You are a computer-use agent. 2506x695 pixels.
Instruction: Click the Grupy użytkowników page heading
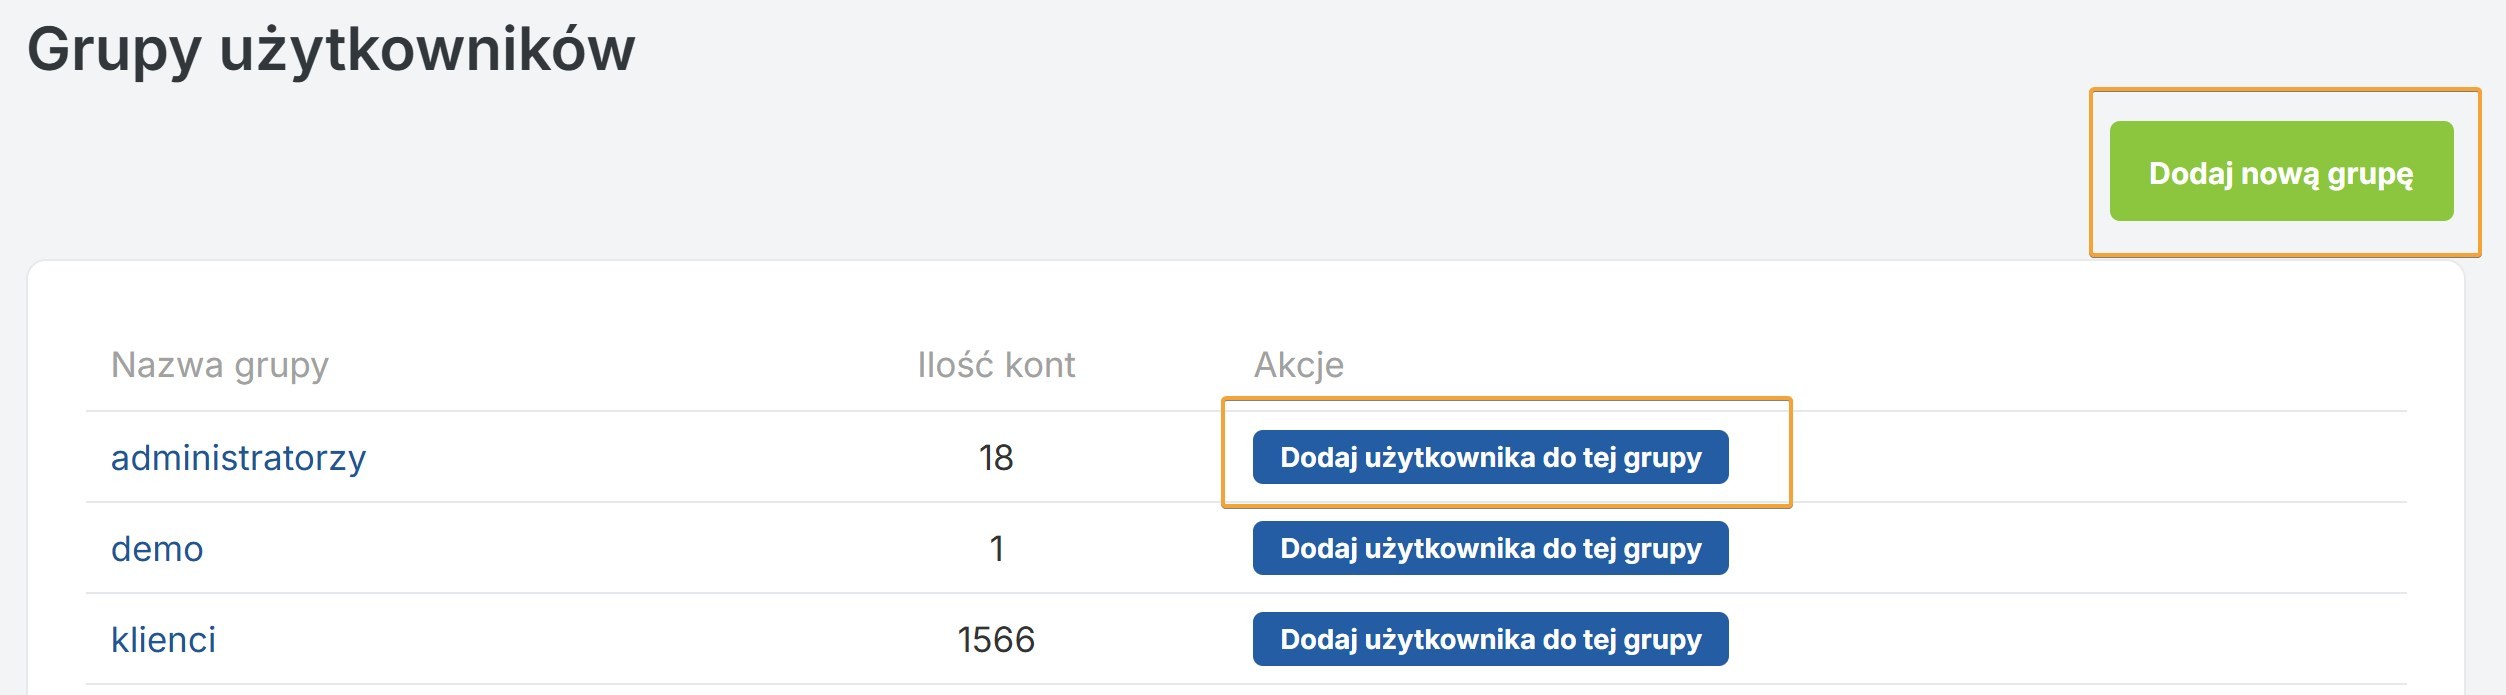(x=331, y=49)
